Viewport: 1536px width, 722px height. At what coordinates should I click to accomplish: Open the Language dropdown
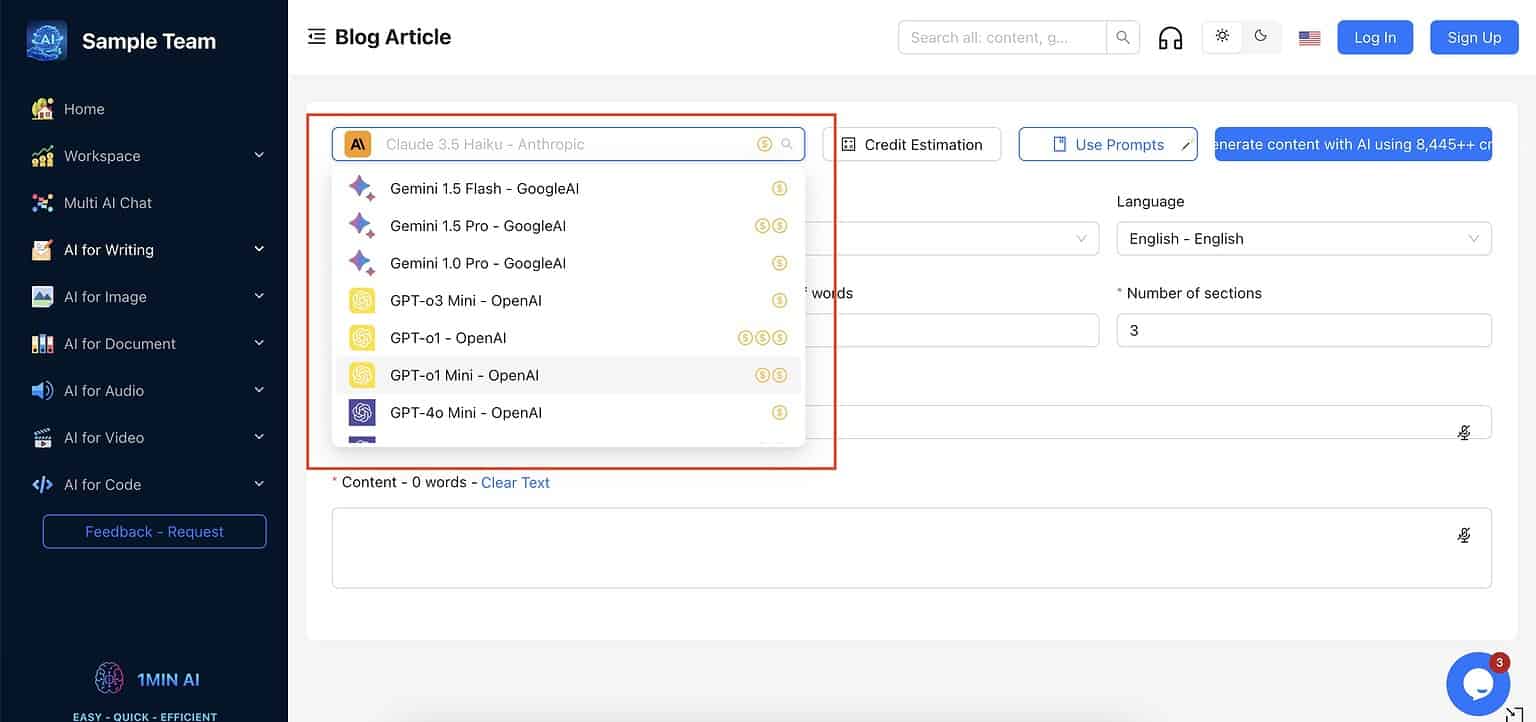(1303, 239)
